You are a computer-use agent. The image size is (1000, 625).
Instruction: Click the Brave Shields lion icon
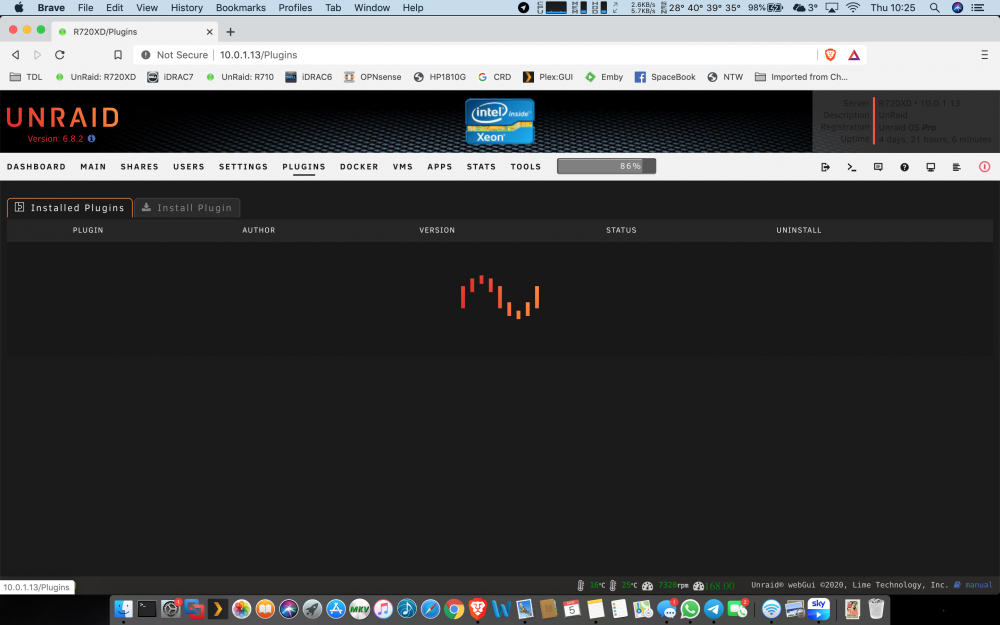coord(830,55)
